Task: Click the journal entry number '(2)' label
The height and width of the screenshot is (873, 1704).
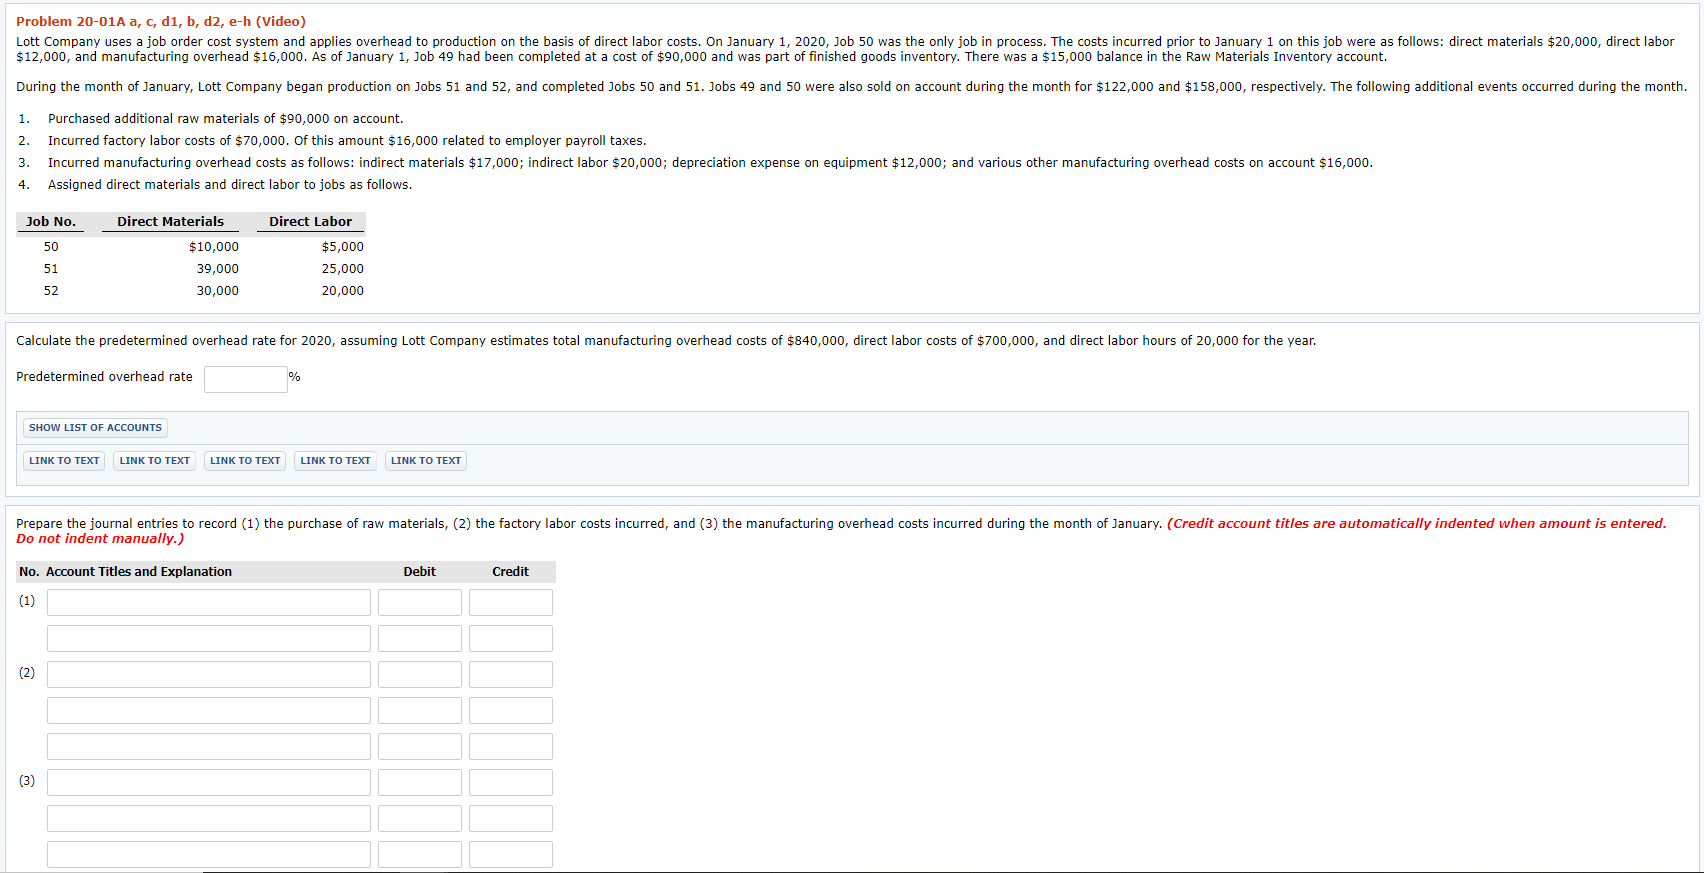Action: (27, 673)
